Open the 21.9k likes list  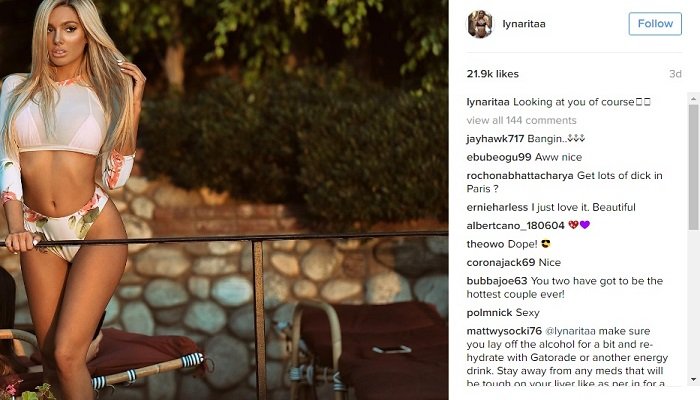pyautogui.click(x=492, y=74)
